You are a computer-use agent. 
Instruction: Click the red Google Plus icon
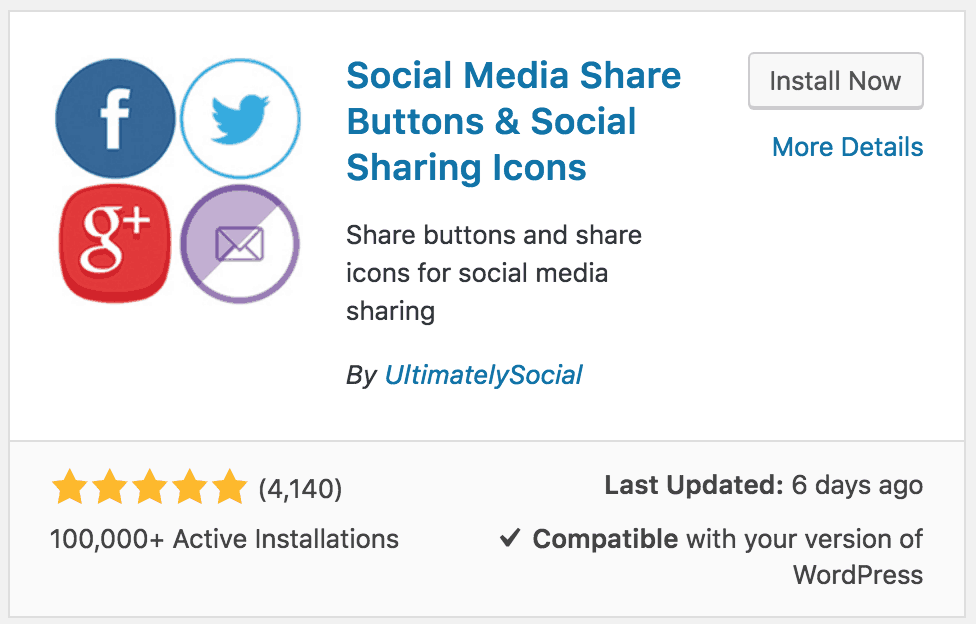point(115,243)
